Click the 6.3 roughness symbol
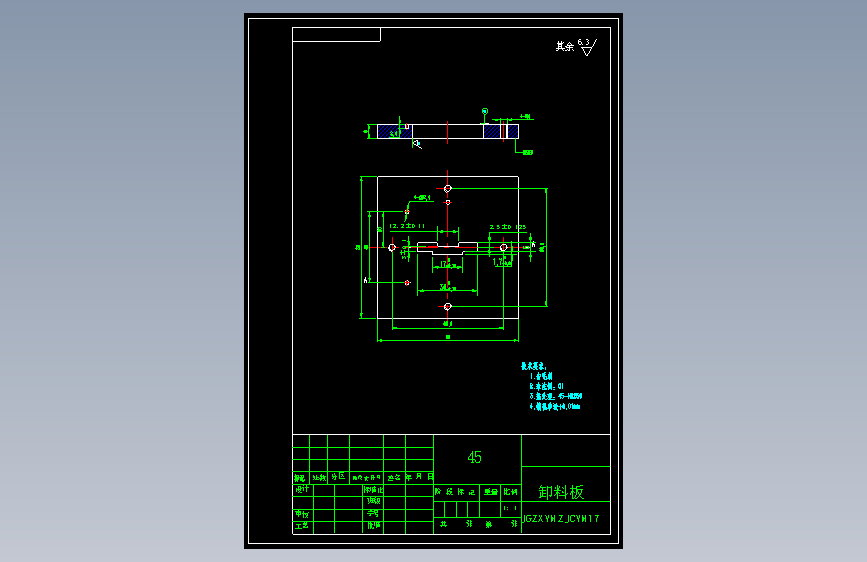Screen dimensions: 867x562 (x=587, y=47)
